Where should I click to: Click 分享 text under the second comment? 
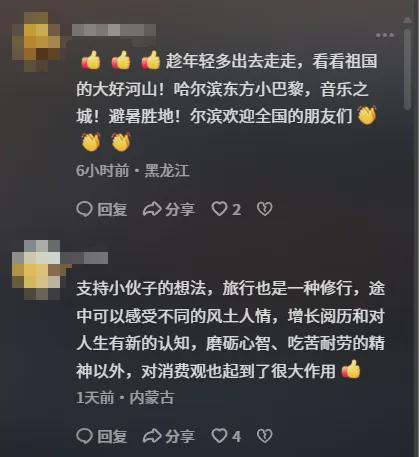pyautogui.click(x=180, y=436)
